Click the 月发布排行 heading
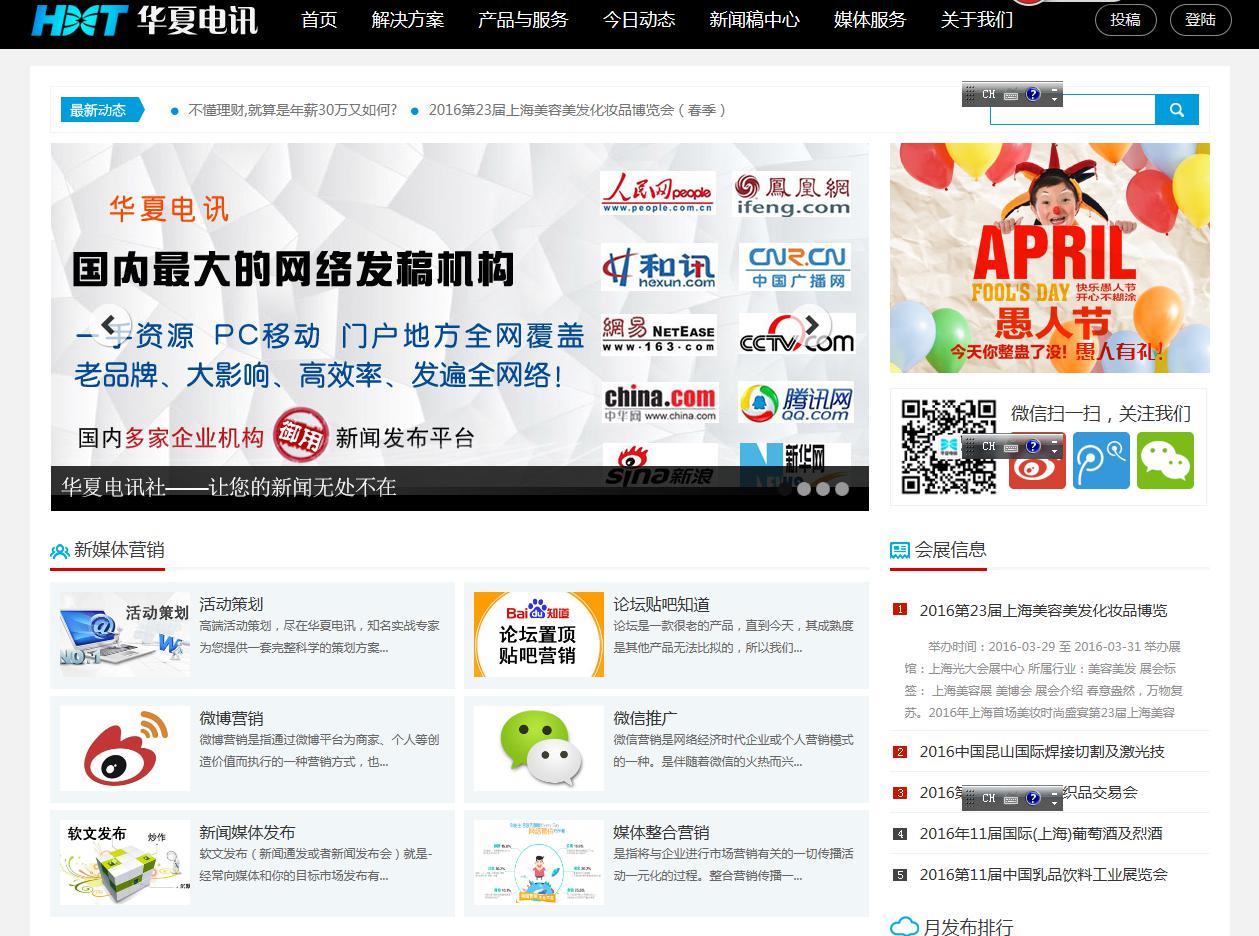 (968, 927)
